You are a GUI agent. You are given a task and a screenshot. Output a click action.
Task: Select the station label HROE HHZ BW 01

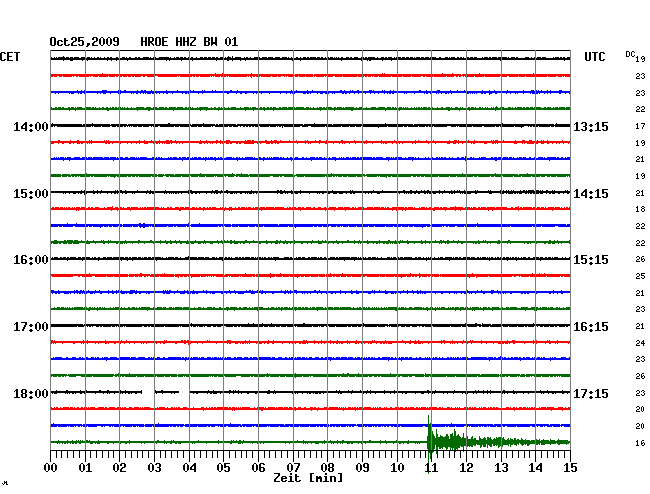point(189,42)
